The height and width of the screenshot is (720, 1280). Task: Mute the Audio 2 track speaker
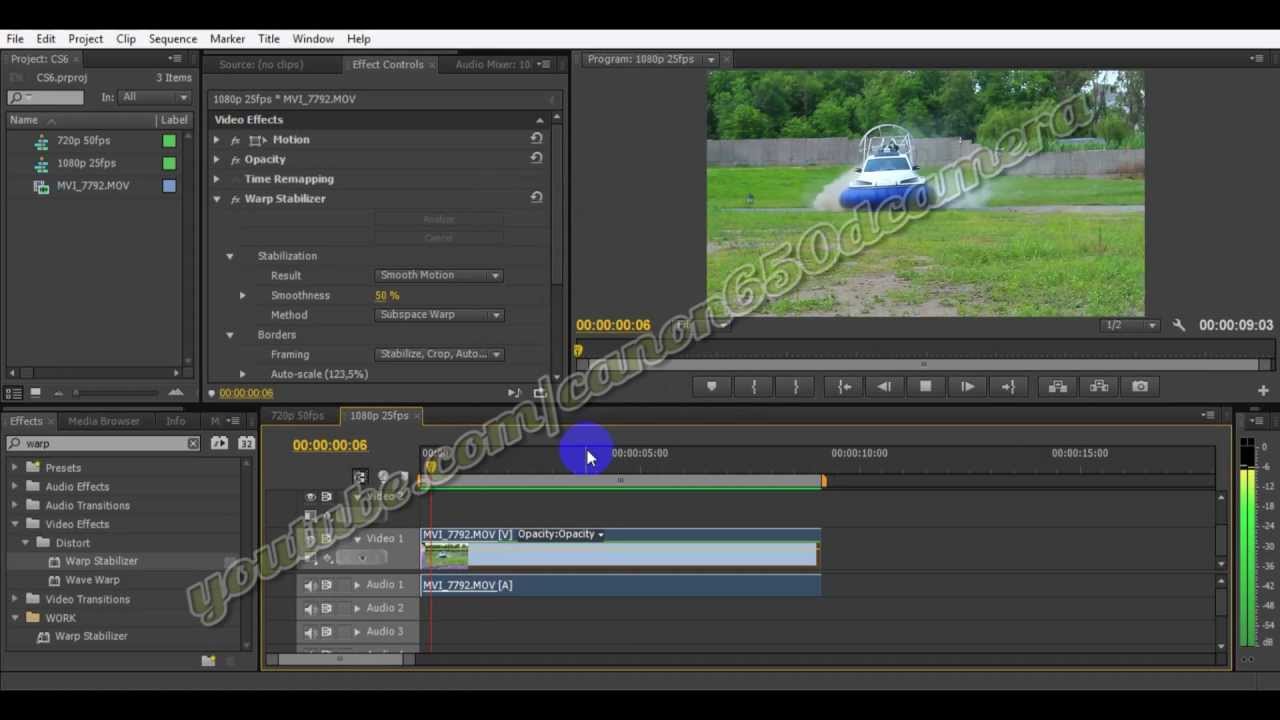[x=310, y=608]
